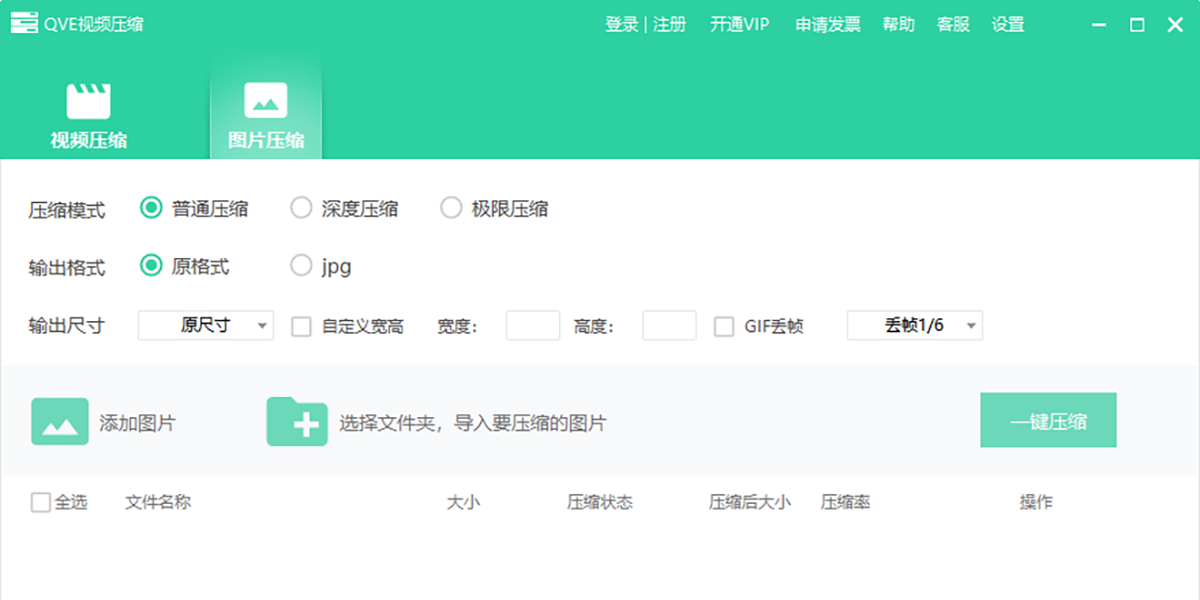Select the deep compression mode
Screen dimensions: 1200x600
[301, 208]
